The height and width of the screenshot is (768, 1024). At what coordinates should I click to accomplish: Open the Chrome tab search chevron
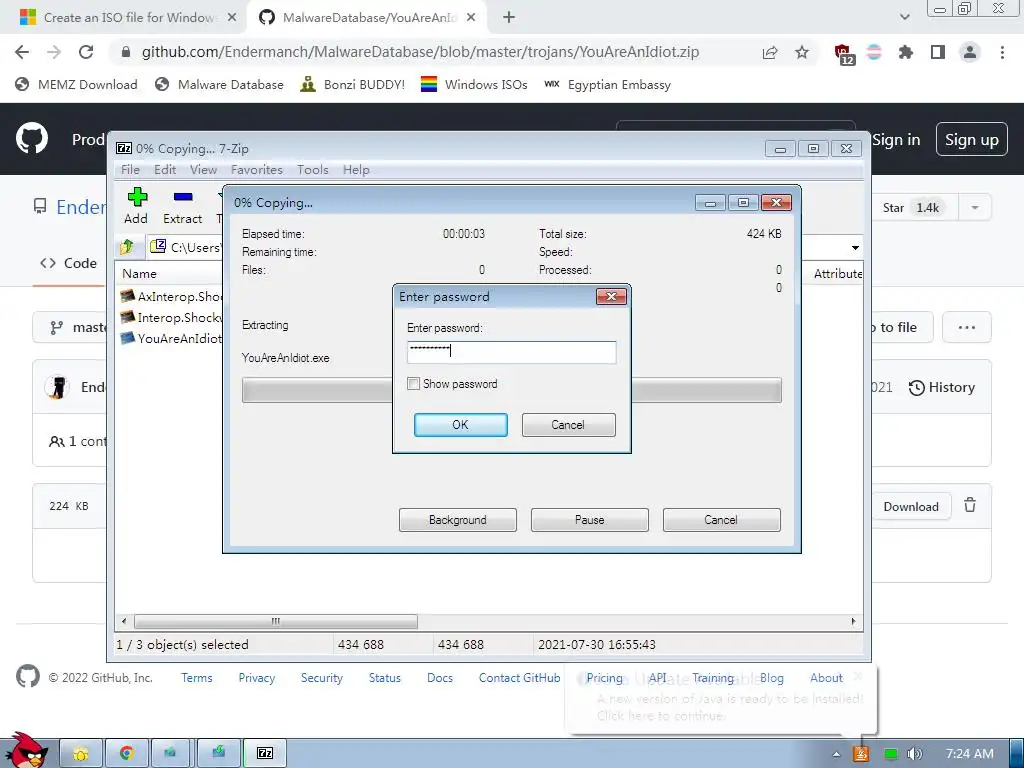coord(904,17)
